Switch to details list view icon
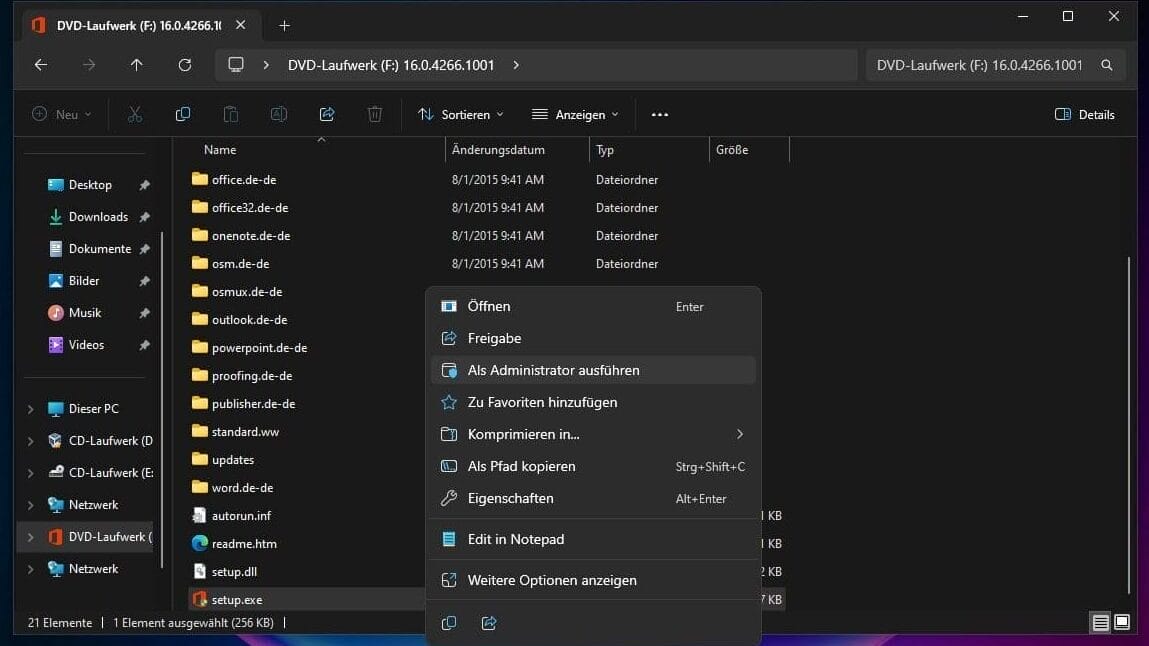The width and height of the screenshot is (1149, 646). click(x=1100, y=623)
